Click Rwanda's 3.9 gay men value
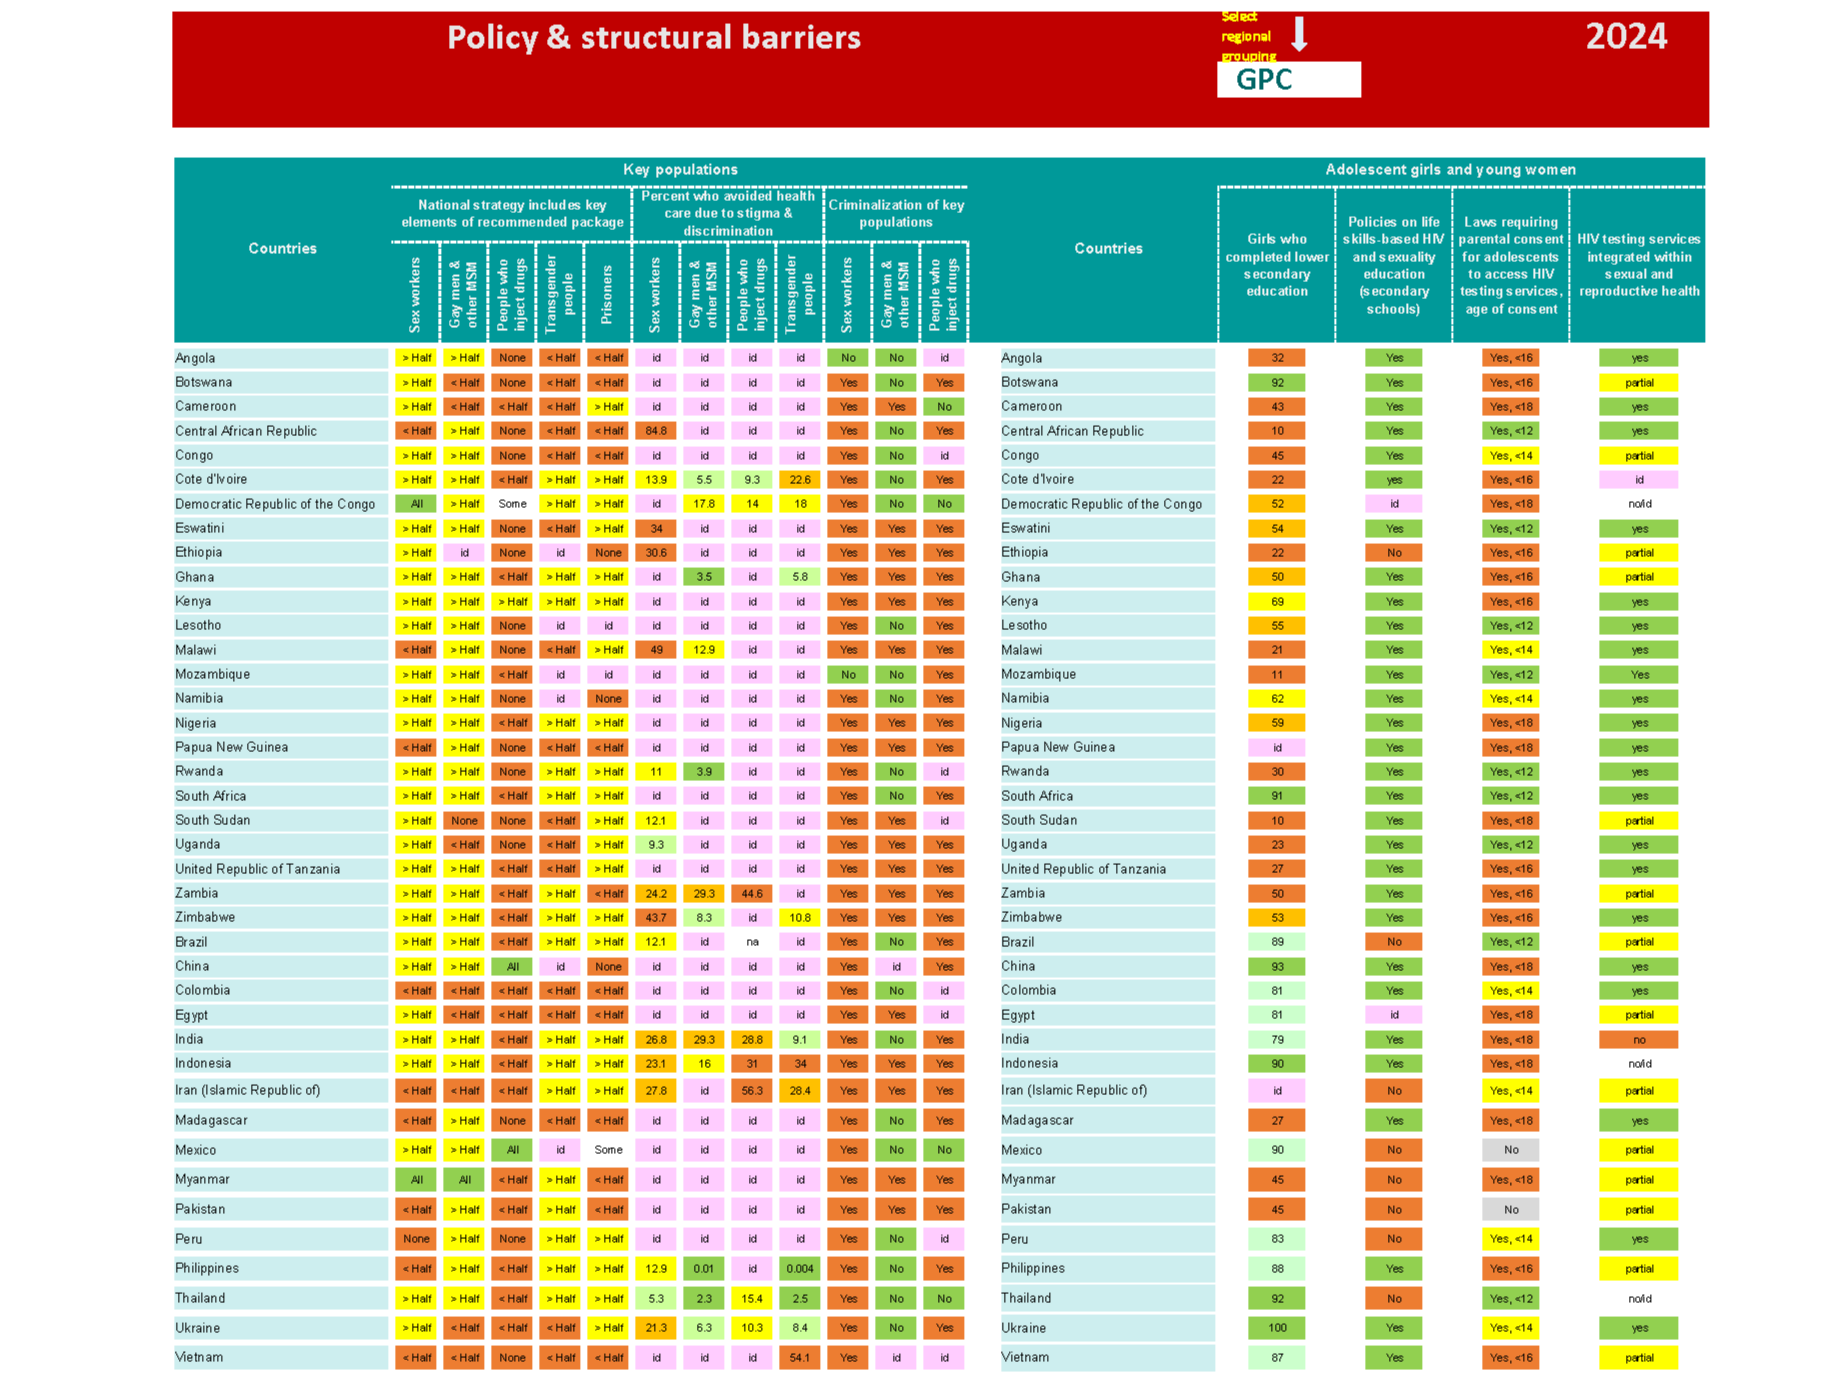This screenshot has width=1843, height=1382. [x=704, y=772]
